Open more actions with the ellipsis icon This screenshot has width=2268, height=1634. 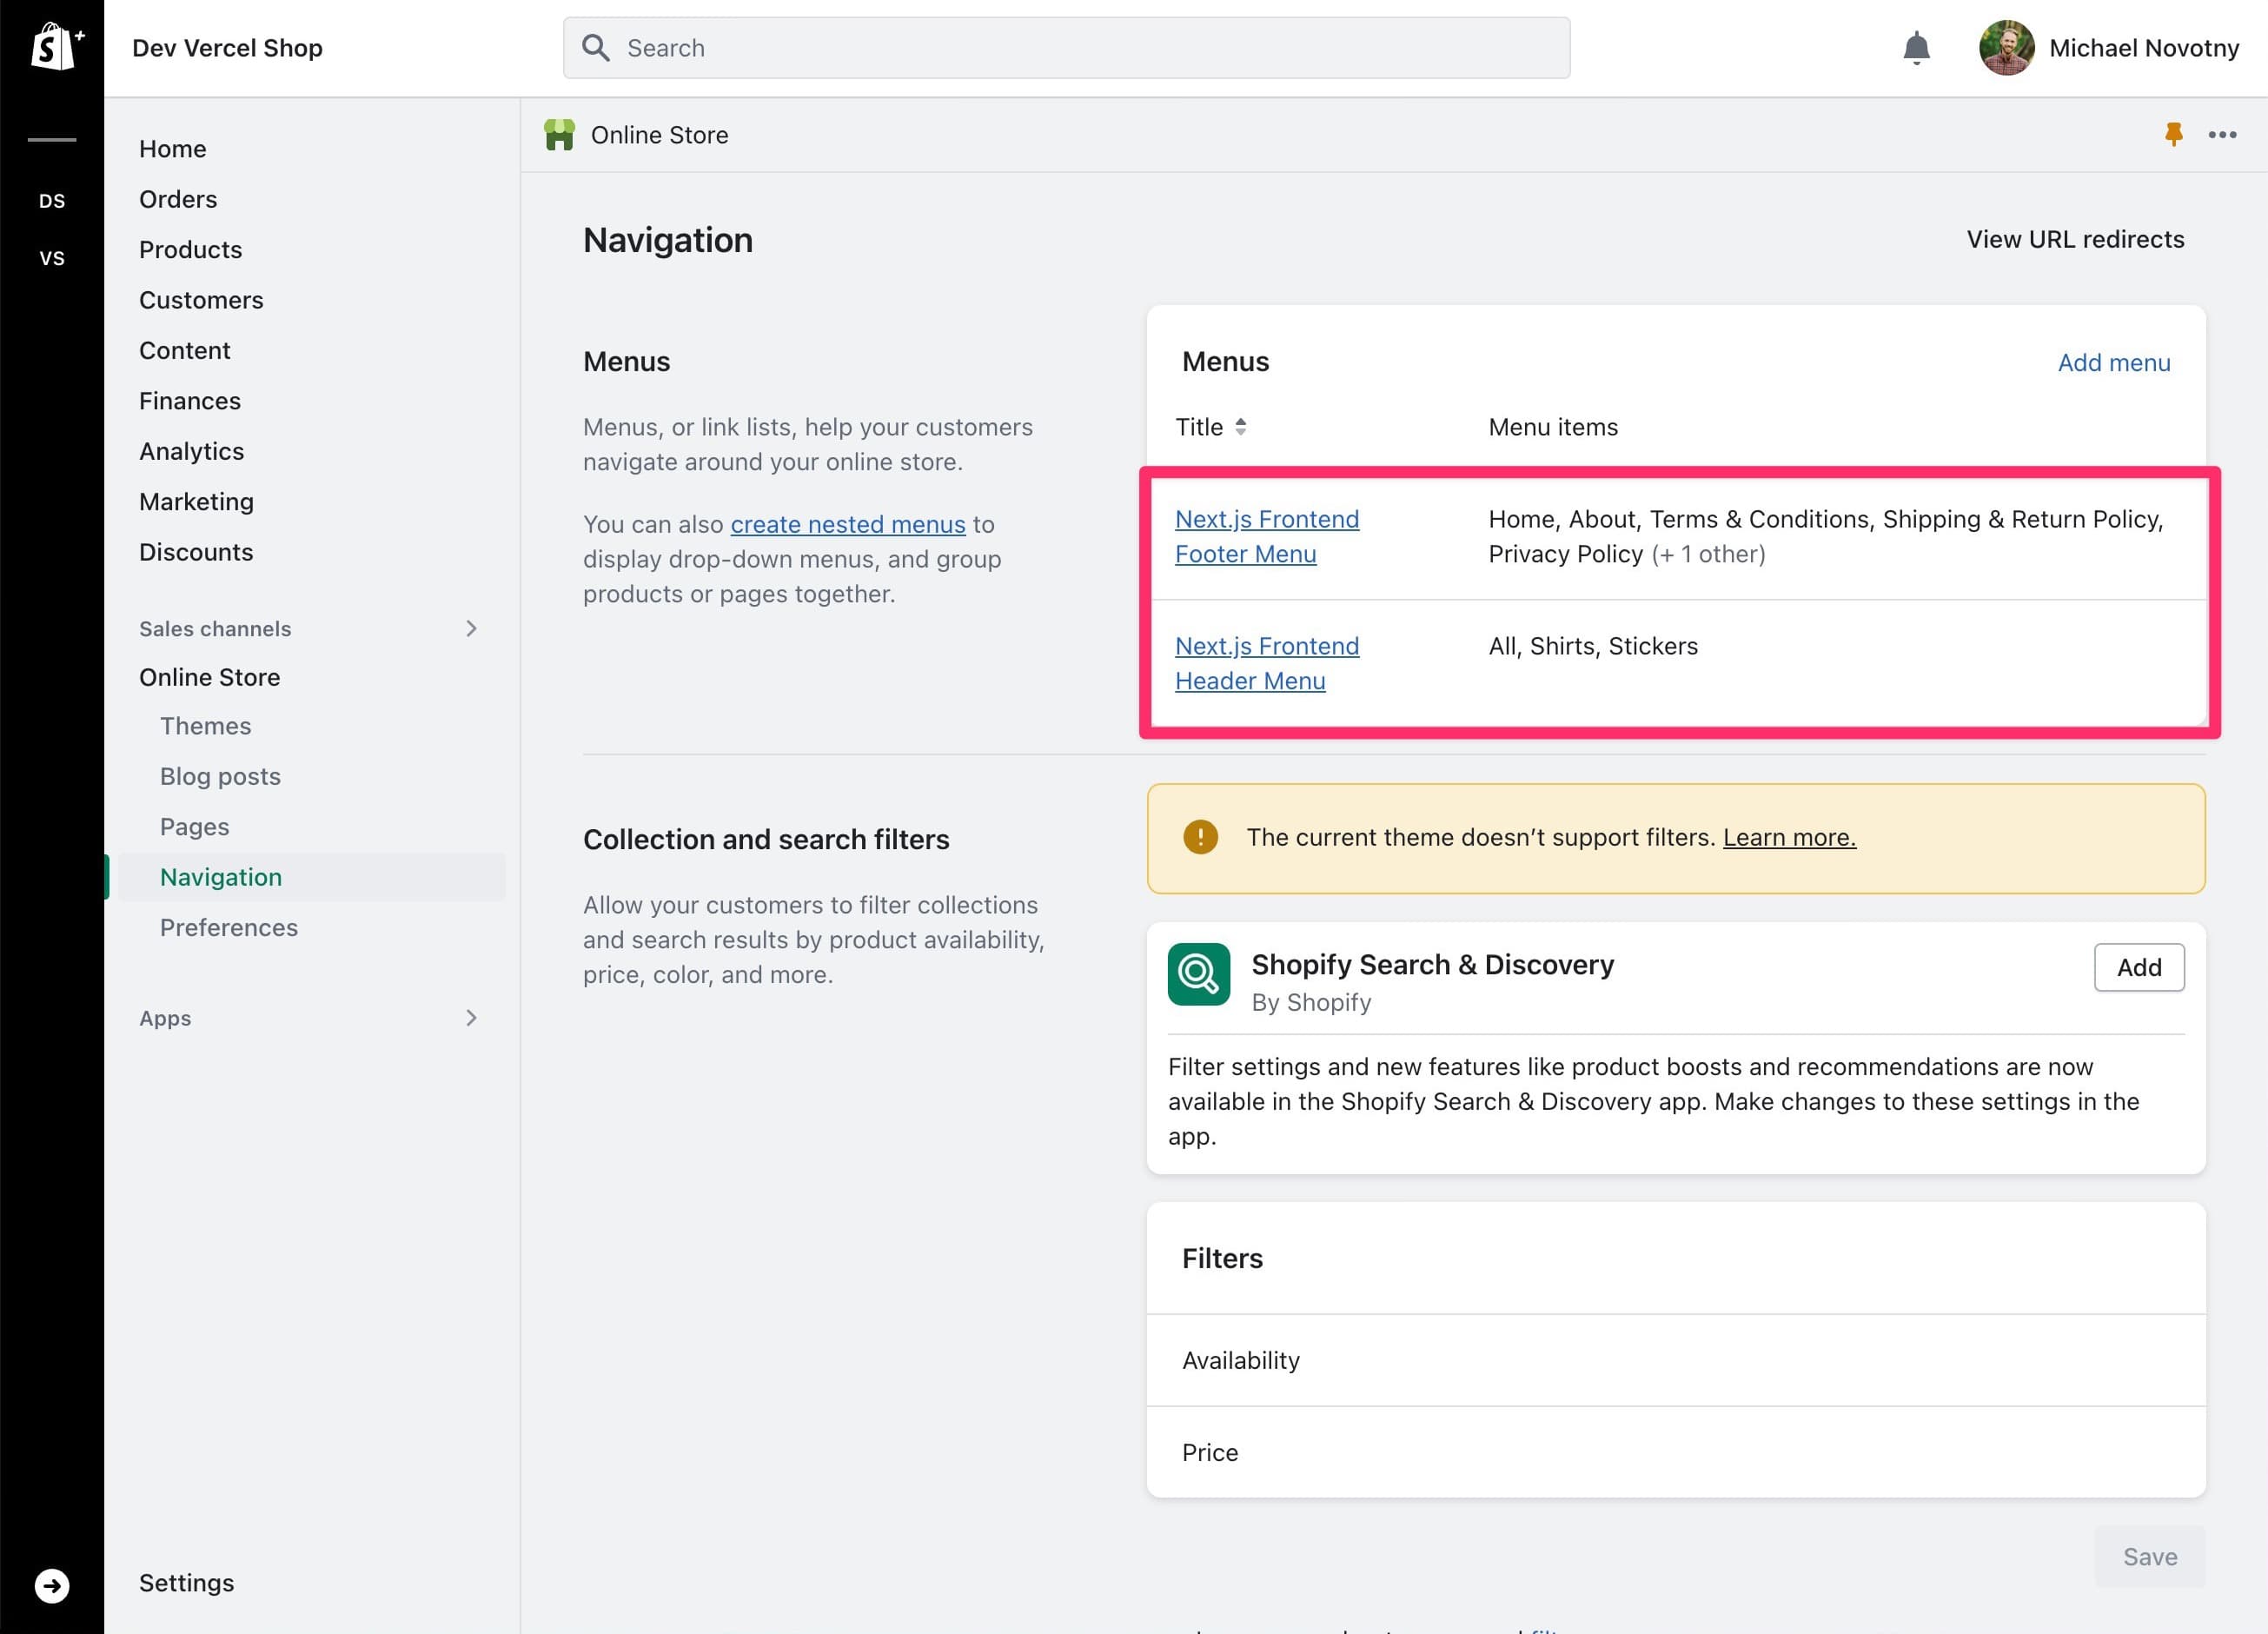coord(2222,135)
